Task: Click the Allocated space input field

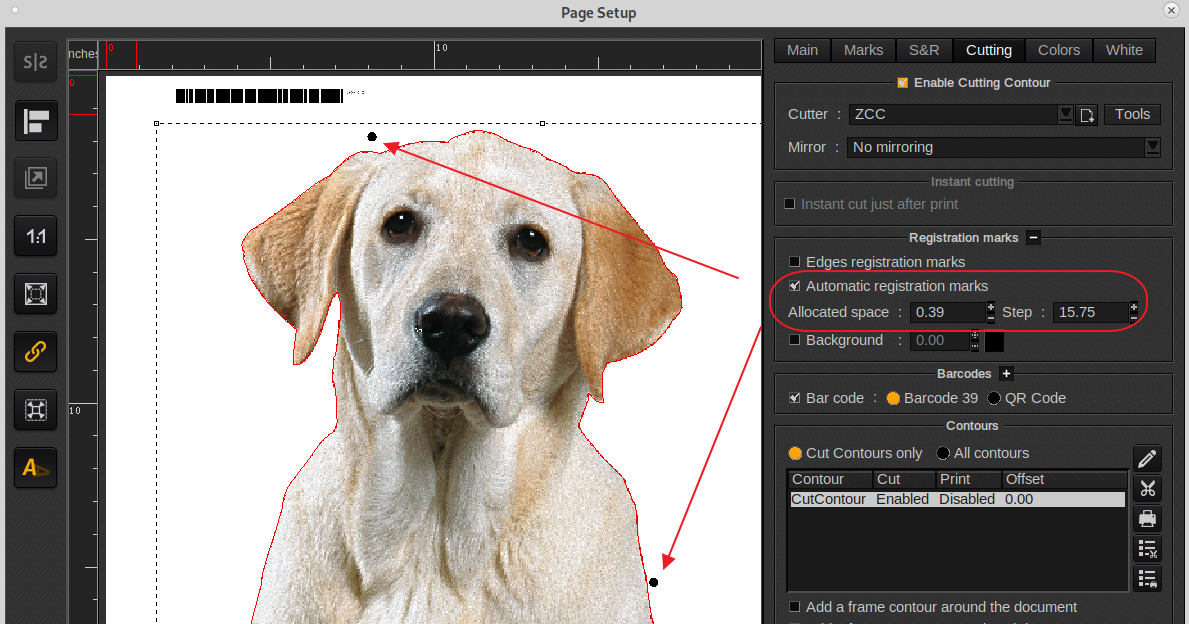Action: [x=947, y=312]
